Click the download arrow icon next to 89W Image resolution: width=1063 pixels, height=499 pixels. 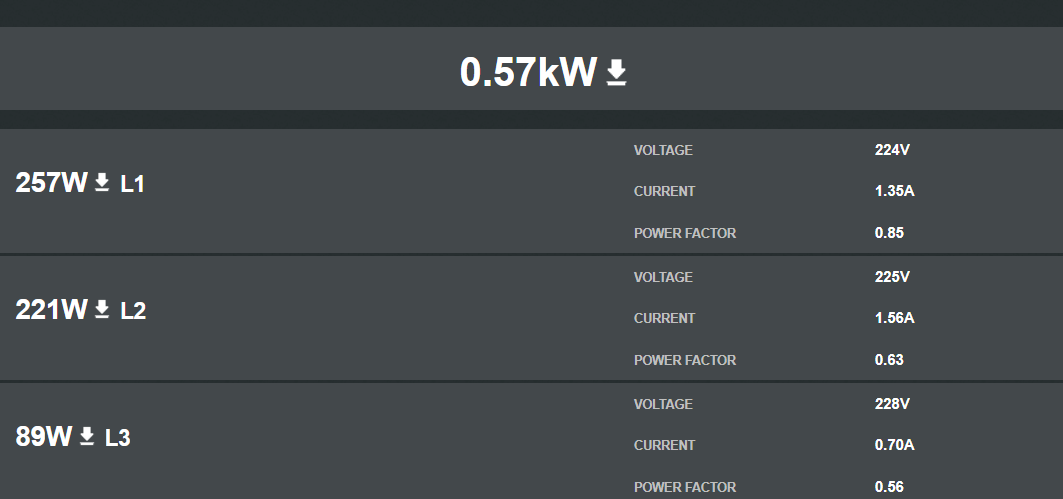pos(87,436)
